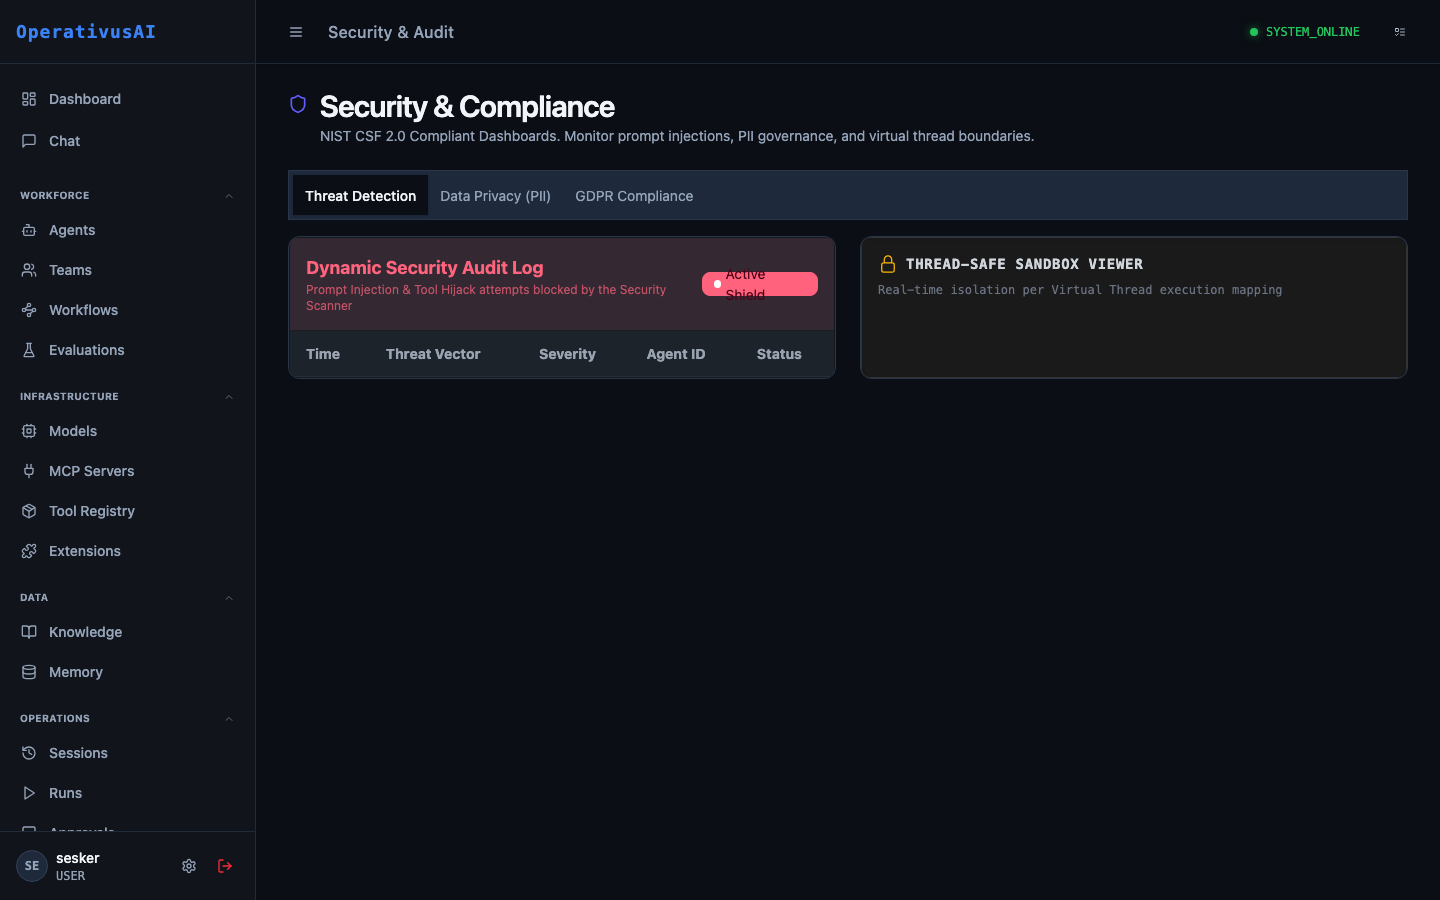
Task: Open Sessions in sidebar
Action: [x=127, y=753]
